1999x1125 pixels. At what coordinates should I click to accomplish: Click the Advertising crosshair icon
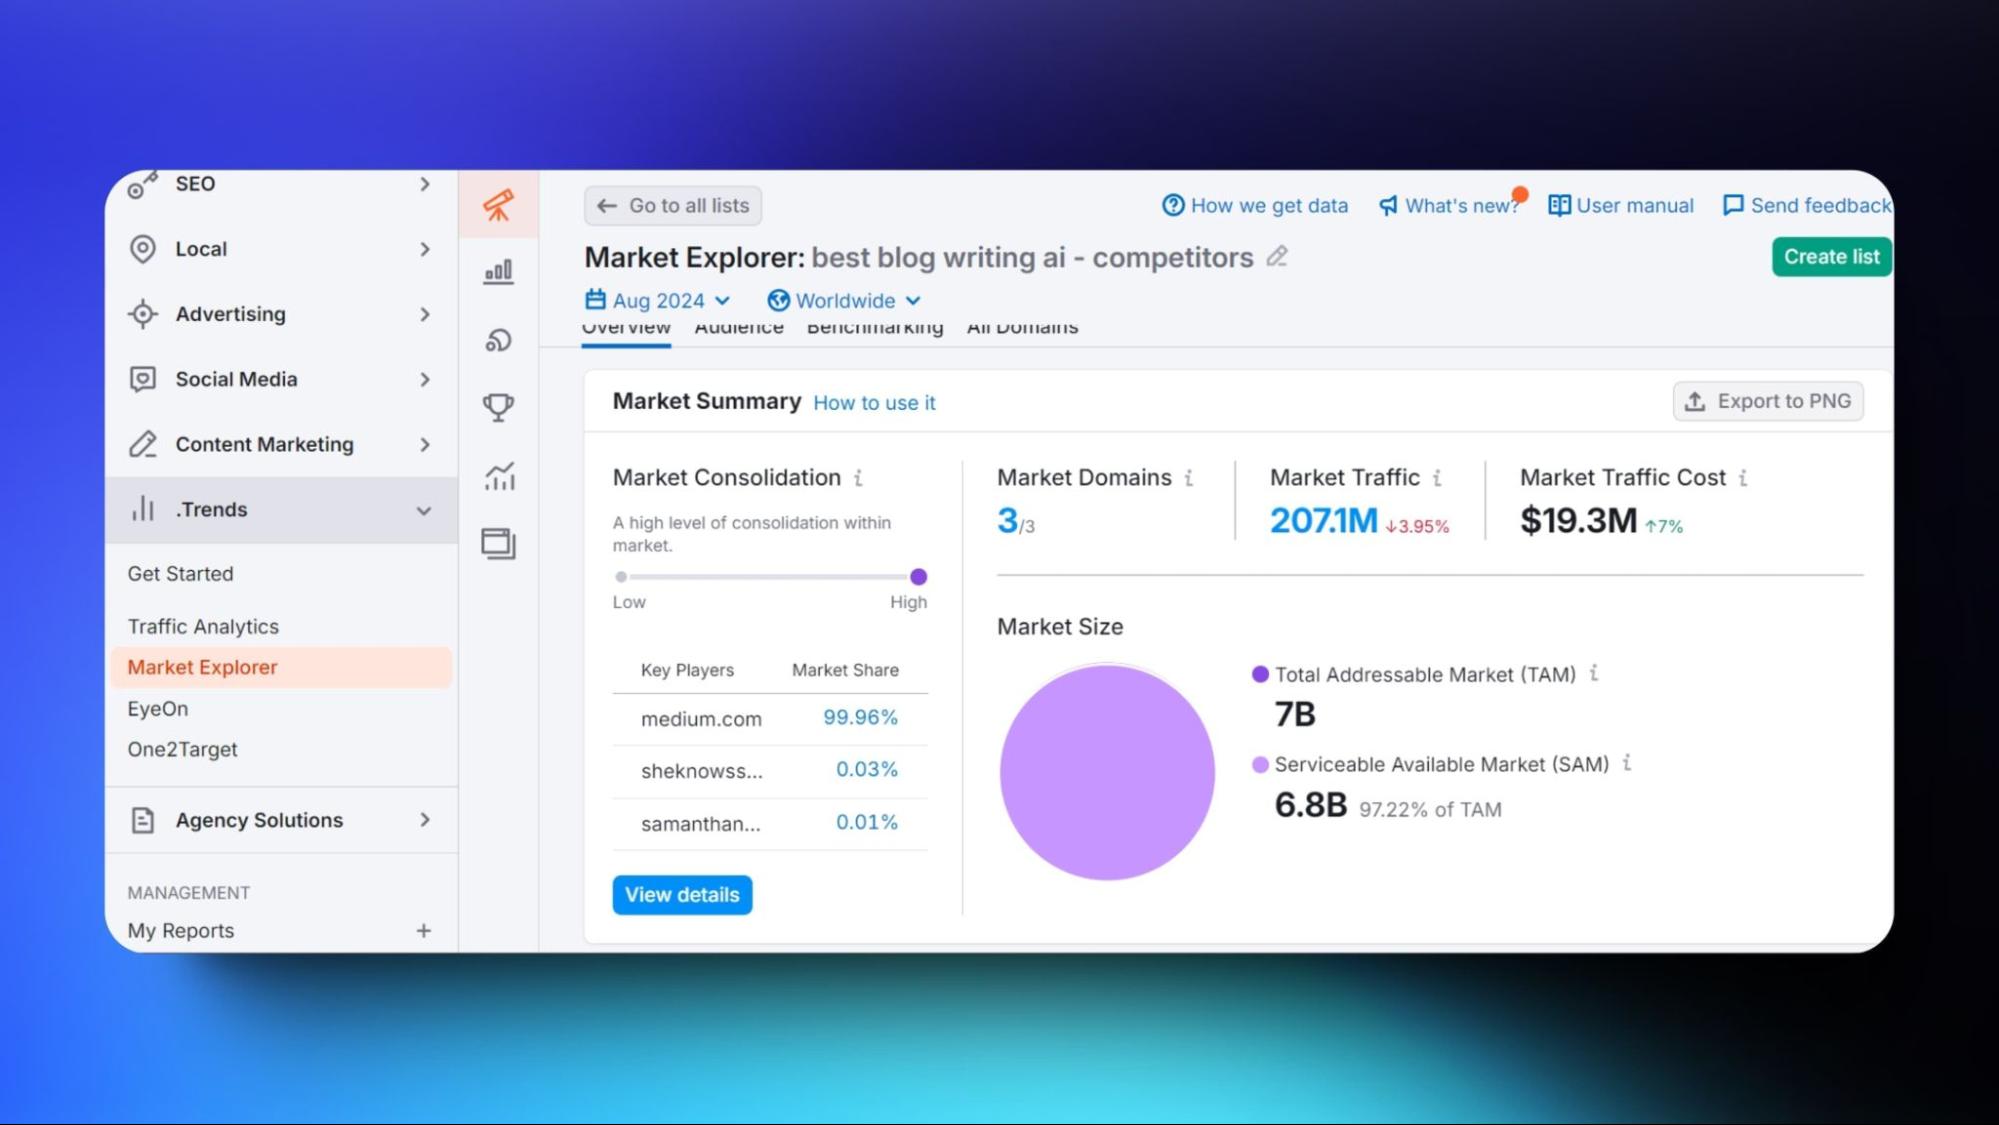[x=143, y=314]
